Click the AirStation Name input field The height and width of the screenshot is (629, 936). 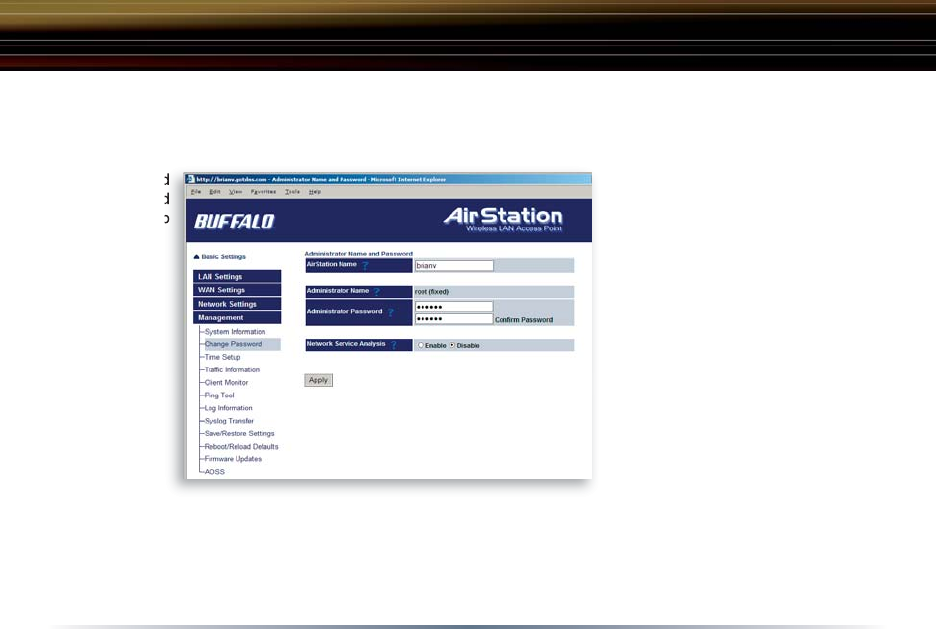pyautogui.click(x=454, y=266)
